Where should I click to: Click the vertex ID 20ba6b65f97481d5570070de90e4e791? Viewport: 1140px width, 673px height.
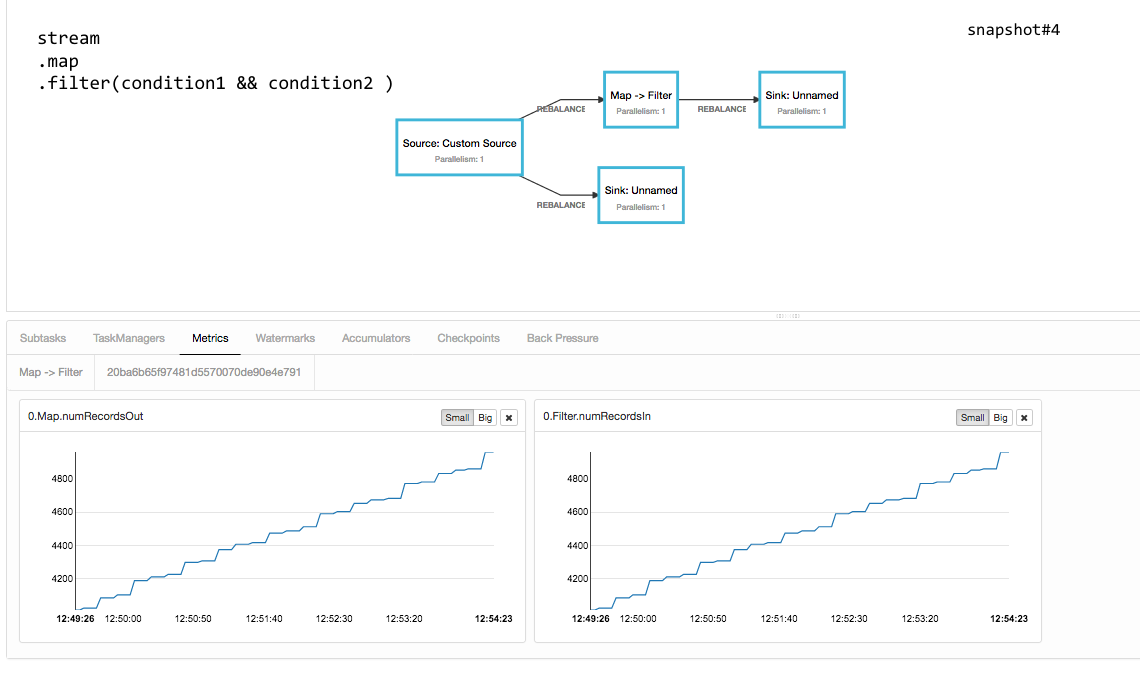pos(204,372)
